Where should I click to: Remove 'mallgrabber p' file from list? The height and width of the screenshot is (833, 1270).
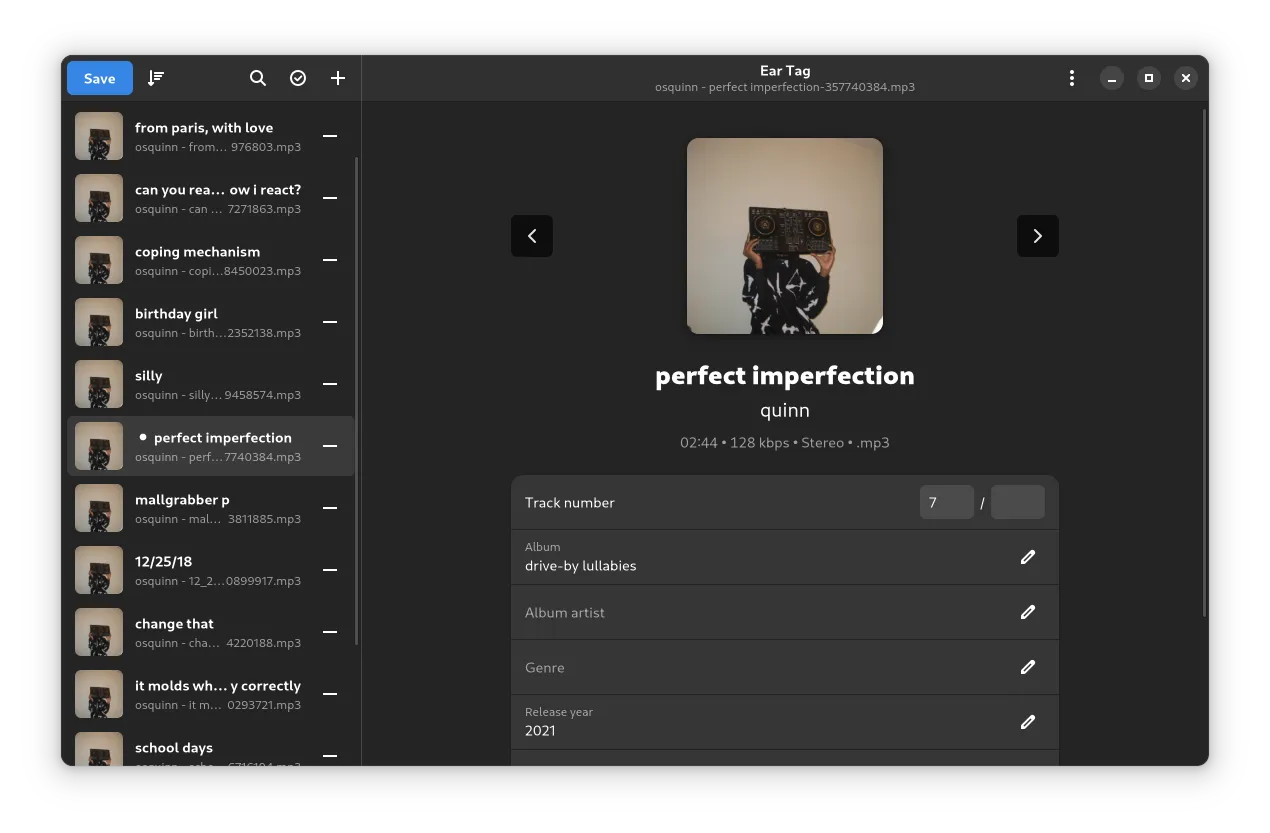click(330, 508)
